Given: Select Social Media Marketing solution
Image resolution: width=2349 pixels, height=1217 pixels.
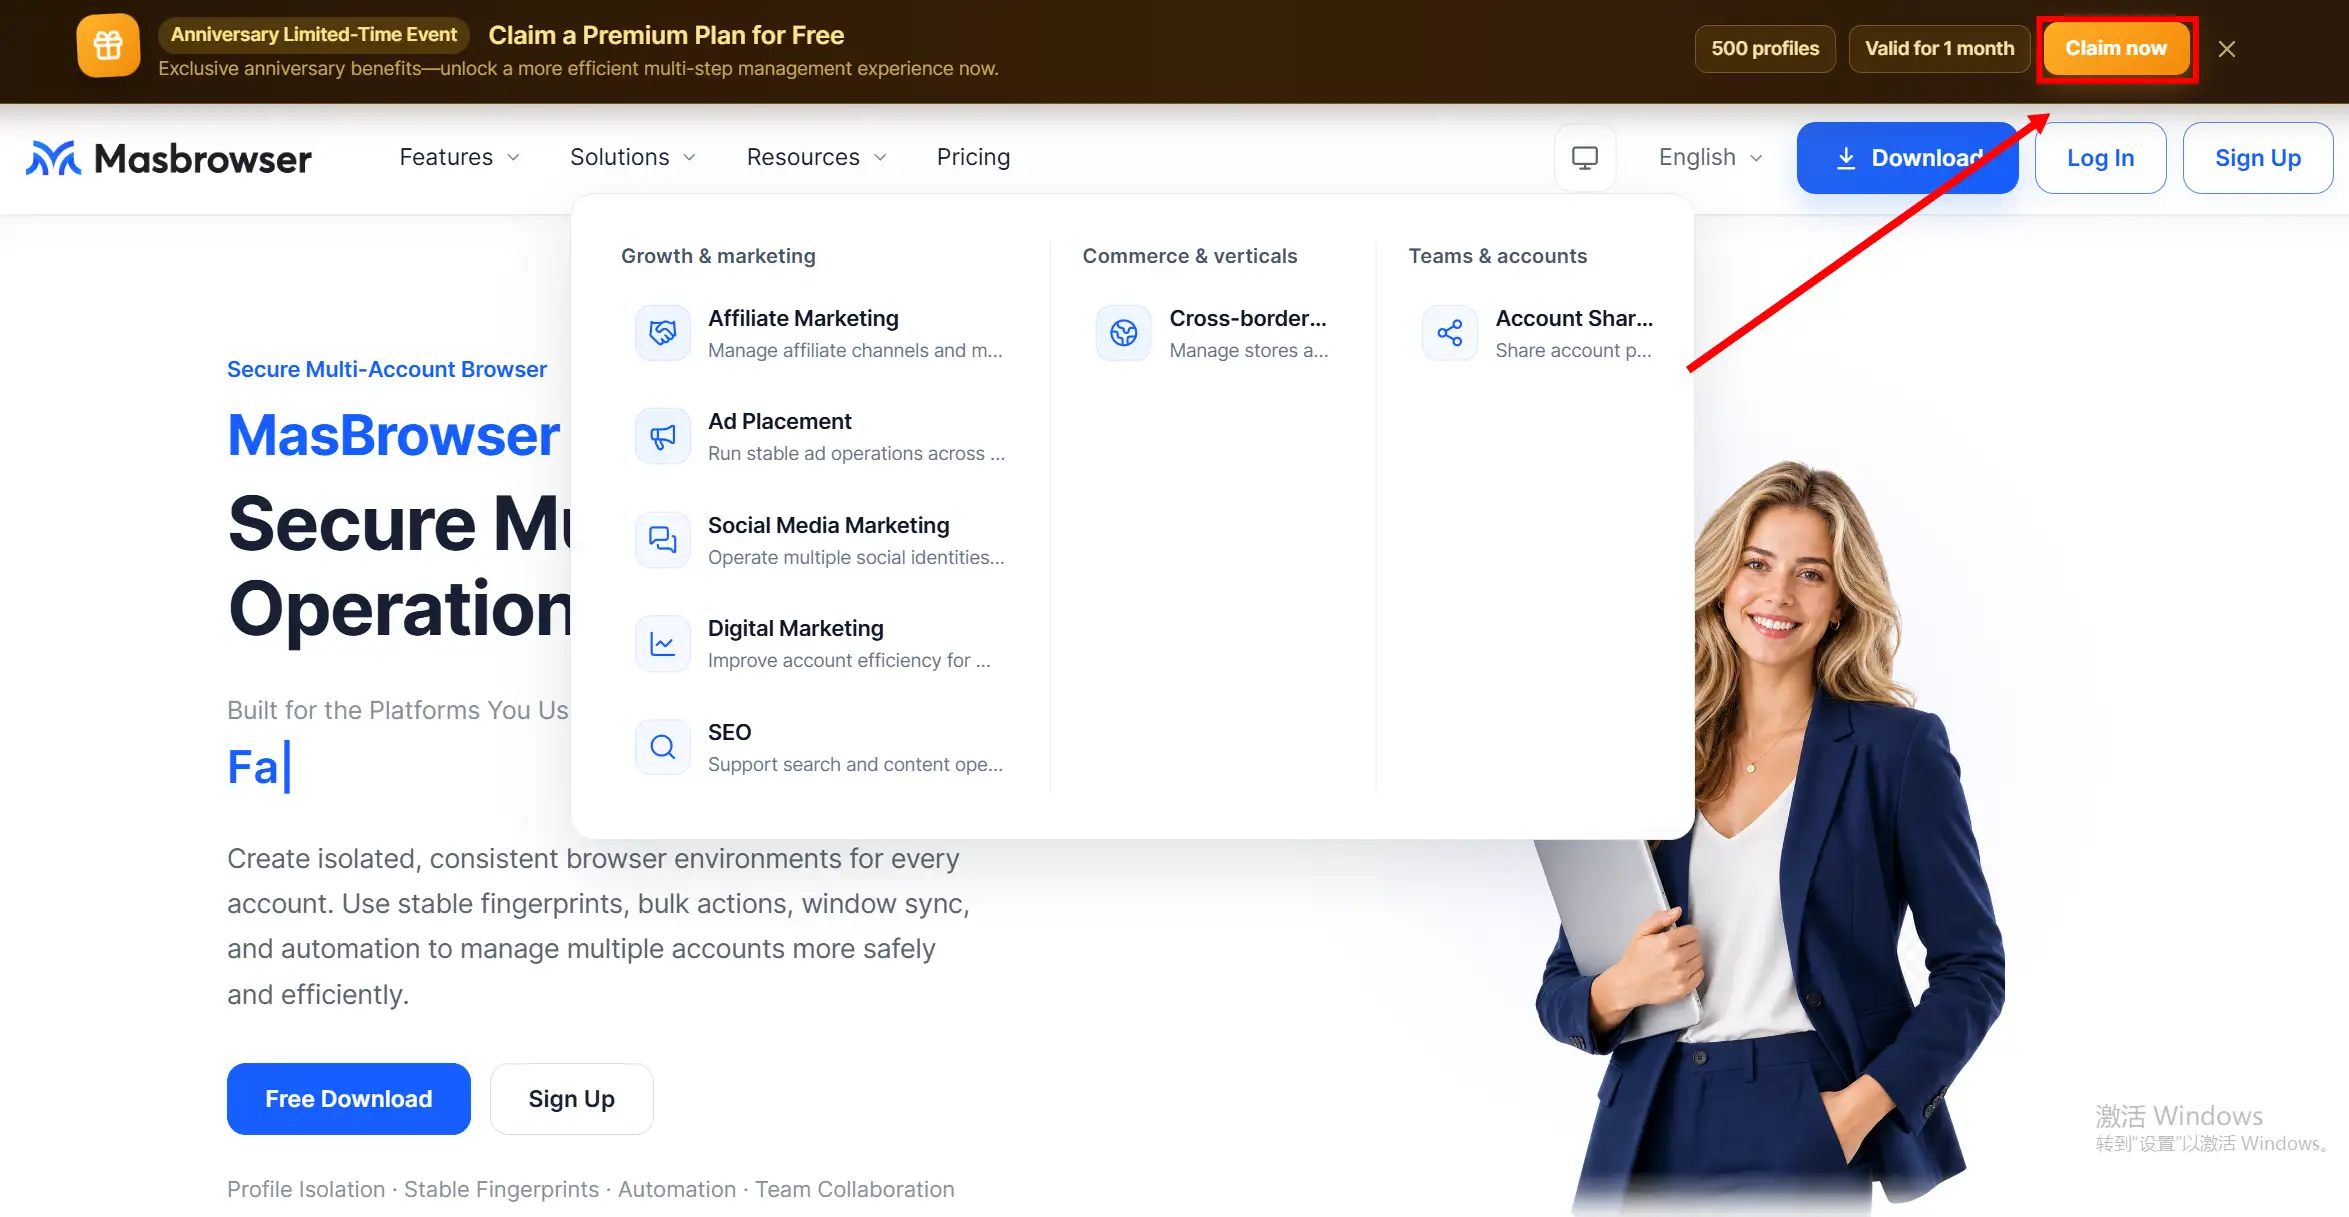Looking at the screenshot, I should coord(820,540).
